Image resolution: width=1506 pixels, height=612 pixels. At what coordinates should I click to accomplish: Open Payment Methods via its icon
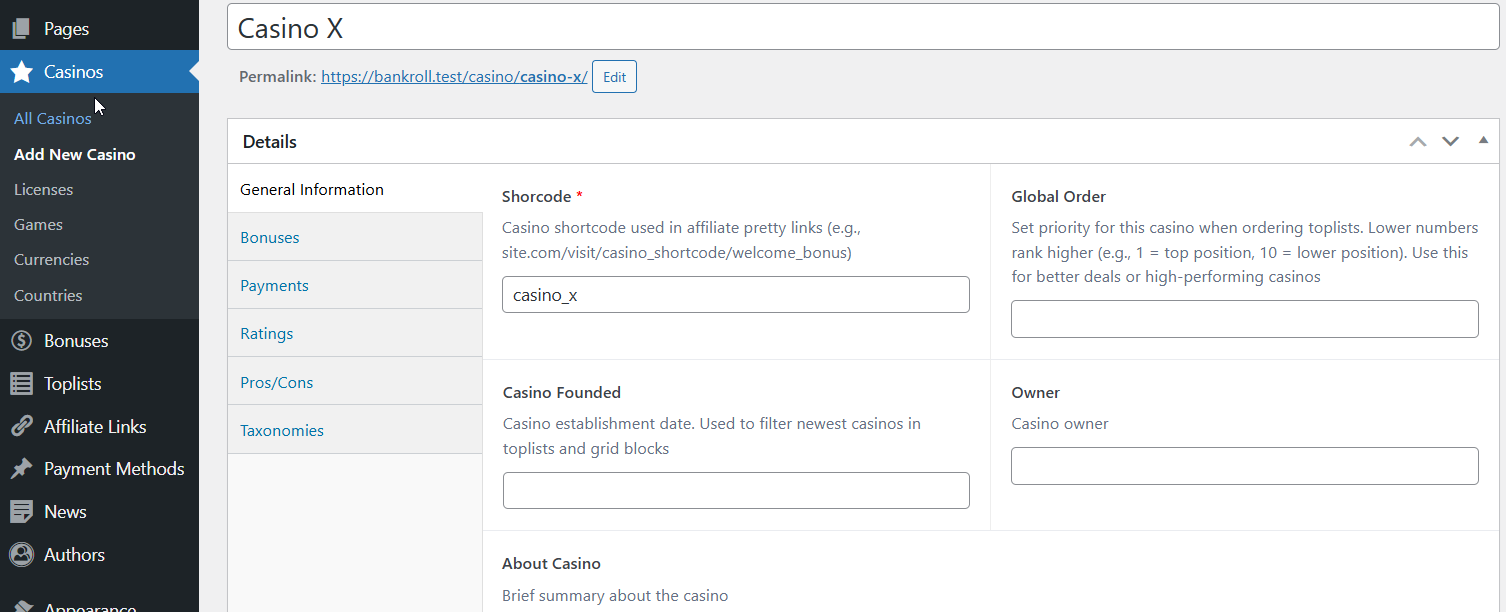pos(20,468)
